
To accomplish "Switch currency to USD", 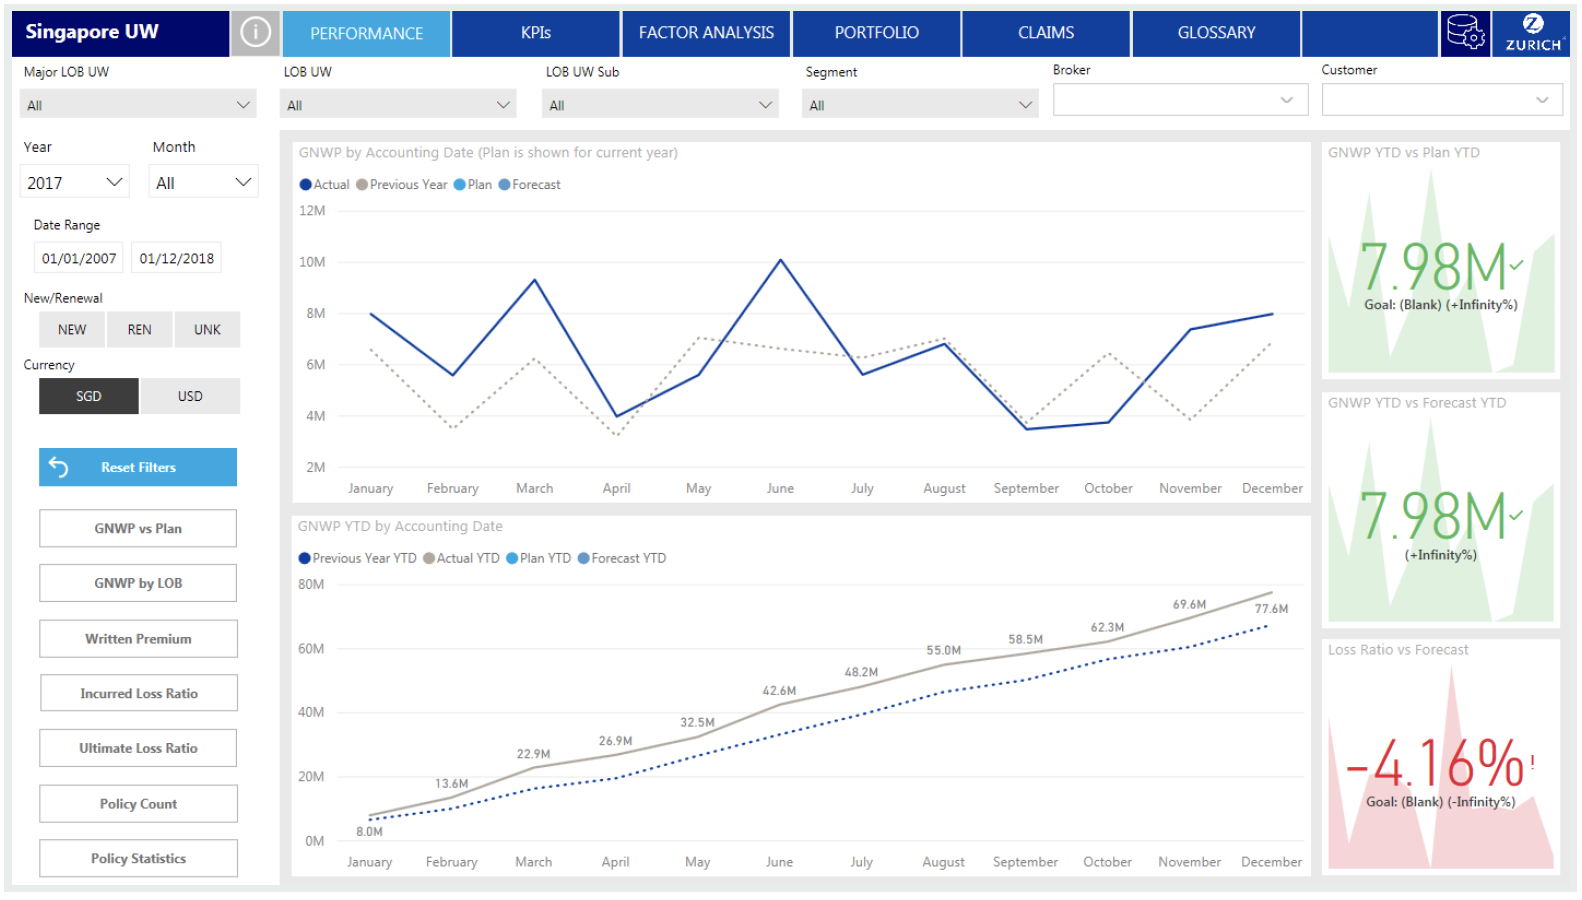I will pos(190,396).
